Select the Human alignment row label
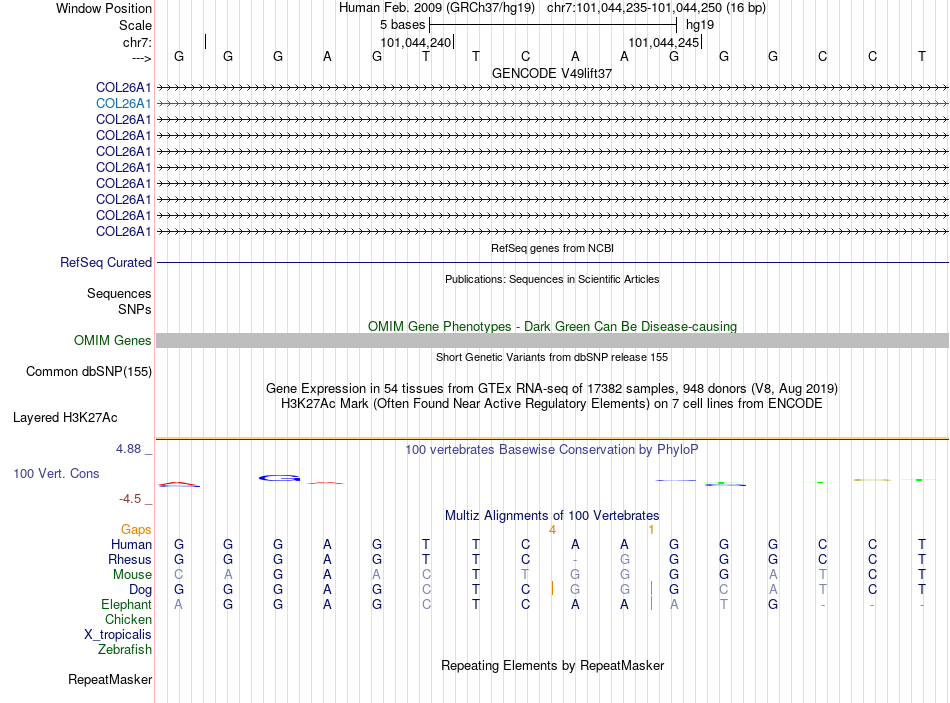The image size is (950, 703). tap(131, 545)
